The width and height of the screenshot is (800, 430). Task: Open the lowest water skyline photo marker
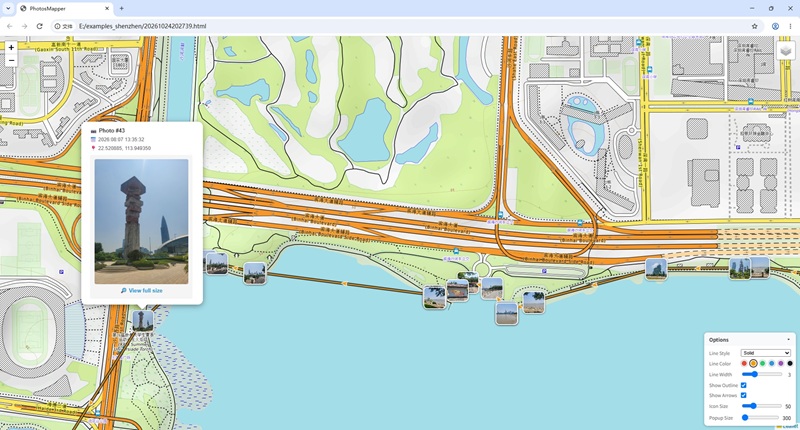507,313
